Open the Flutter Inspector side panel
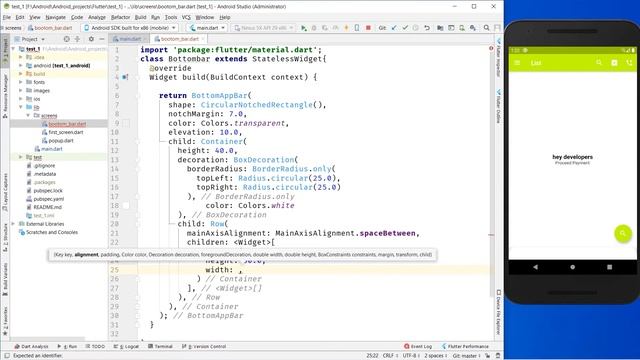 (x=498, y=57)
